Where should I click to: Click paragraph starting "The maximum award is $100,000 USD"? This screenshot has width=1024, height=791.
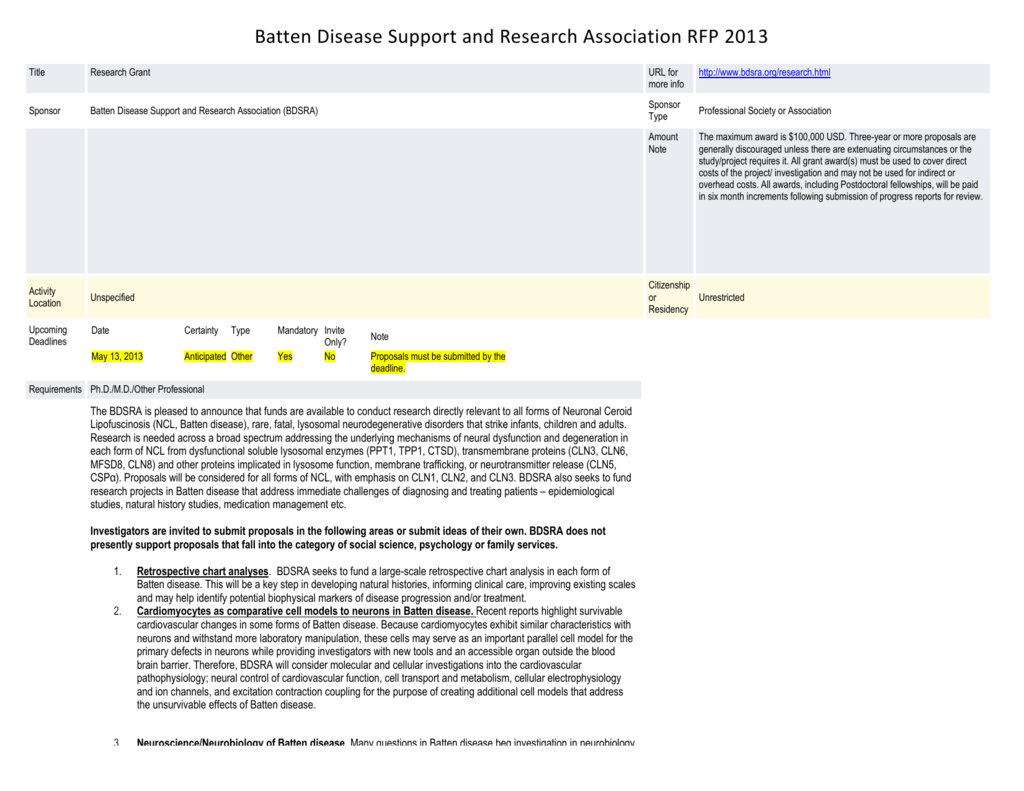click(x=840, y=167)
